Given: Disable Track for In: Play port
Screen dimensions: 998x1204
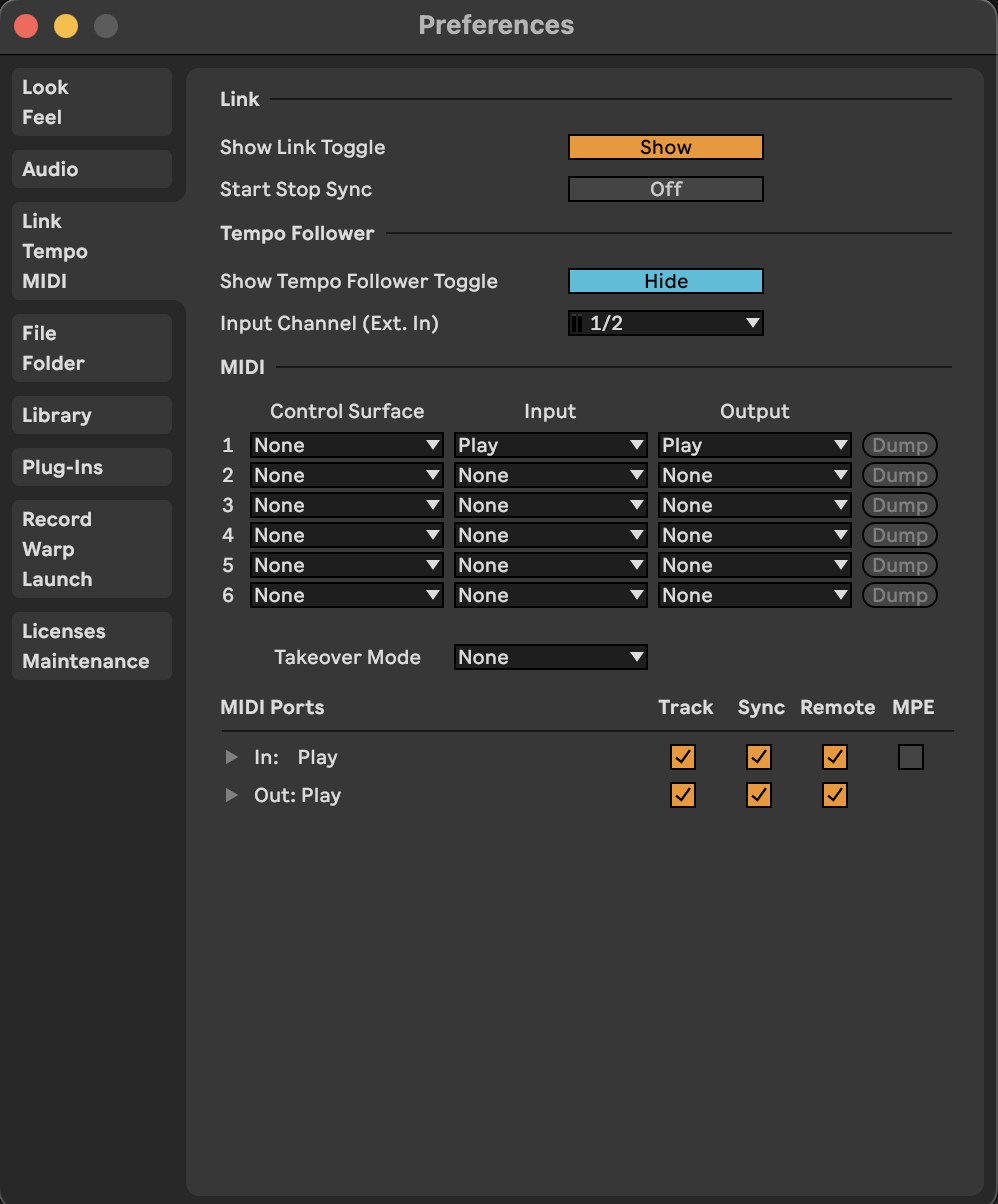Looking at the screenshot, I should [683, 758].
